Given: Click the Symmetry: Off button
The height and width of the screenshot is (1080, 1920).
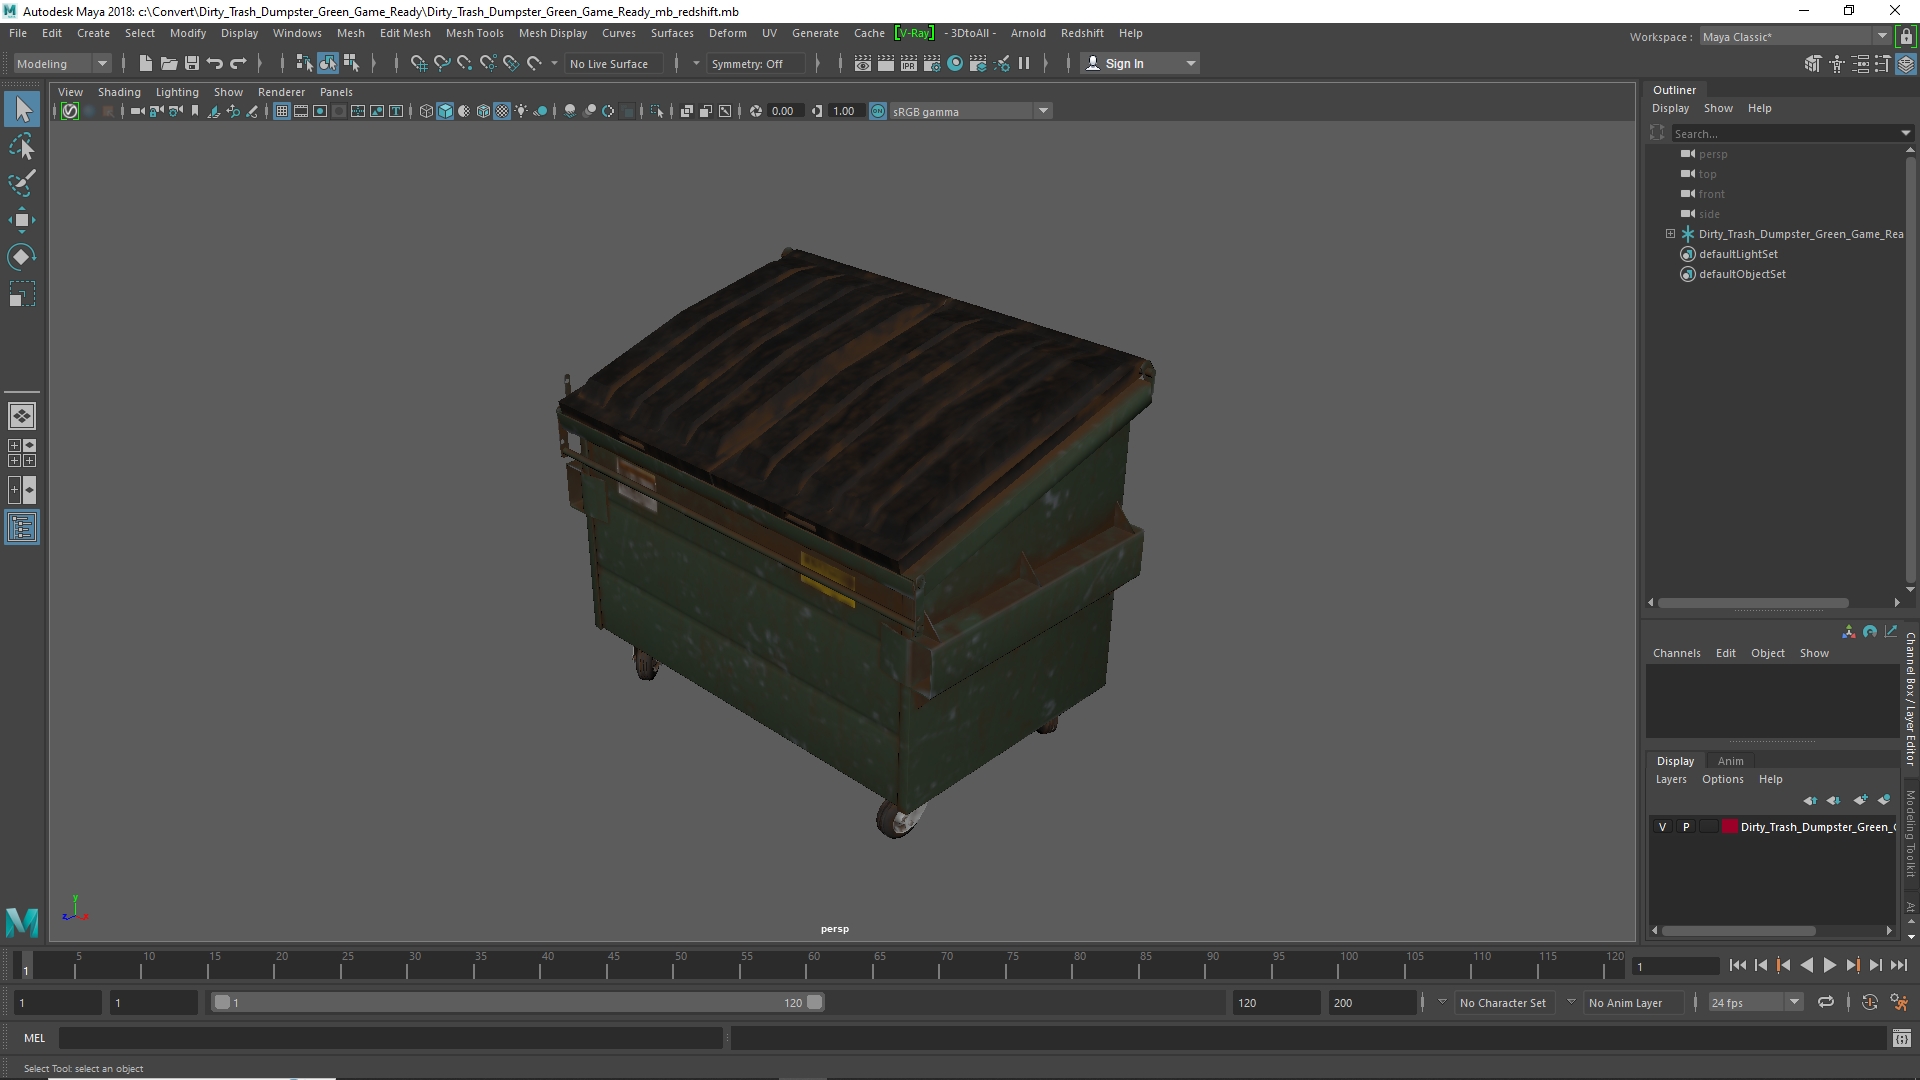Looking at the screenshot, I should pyautogui.click(x=755, y=63).
